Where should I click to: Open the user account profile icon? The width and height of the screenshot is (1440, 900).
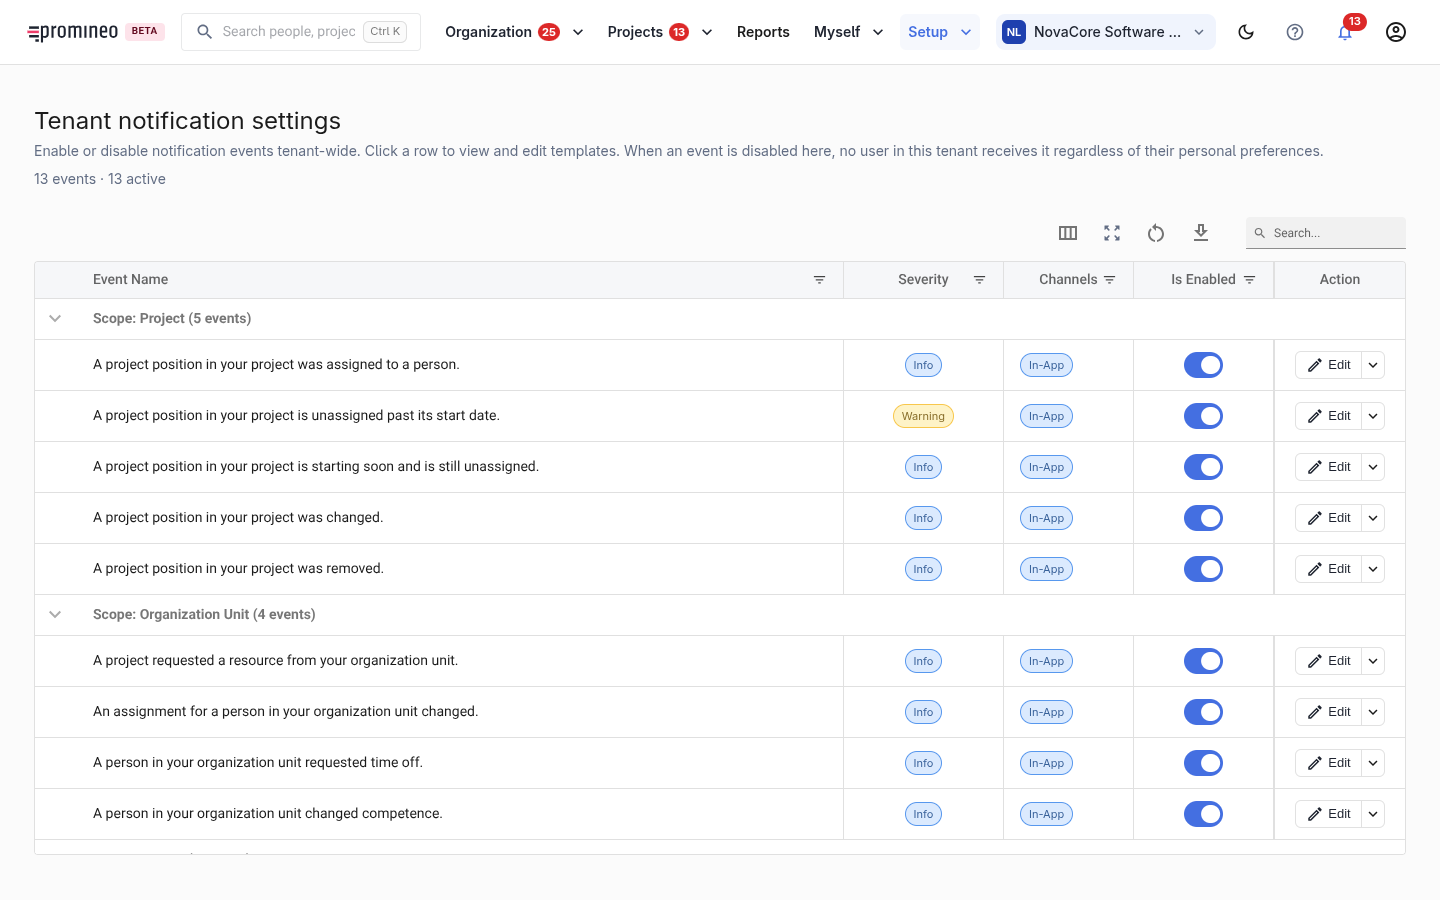coord(1396,32)
